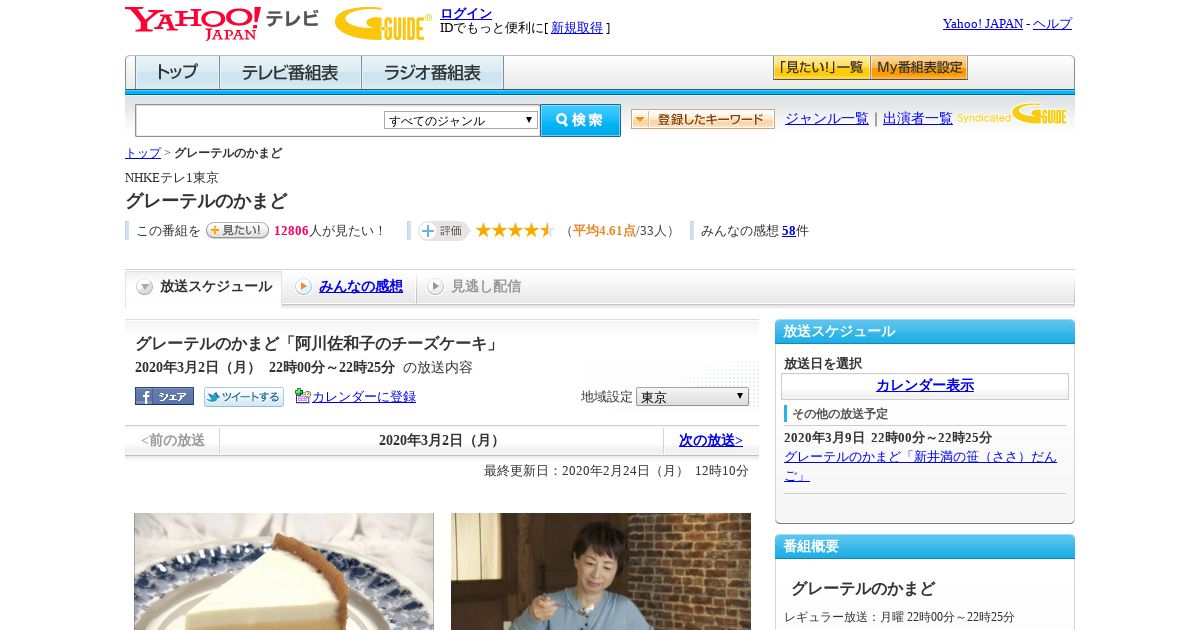Image resolution: width=1200 pixels, height=630 pixels.
Task: Click the レギュラー放送 schedule text
Action: tap(899, 617)
